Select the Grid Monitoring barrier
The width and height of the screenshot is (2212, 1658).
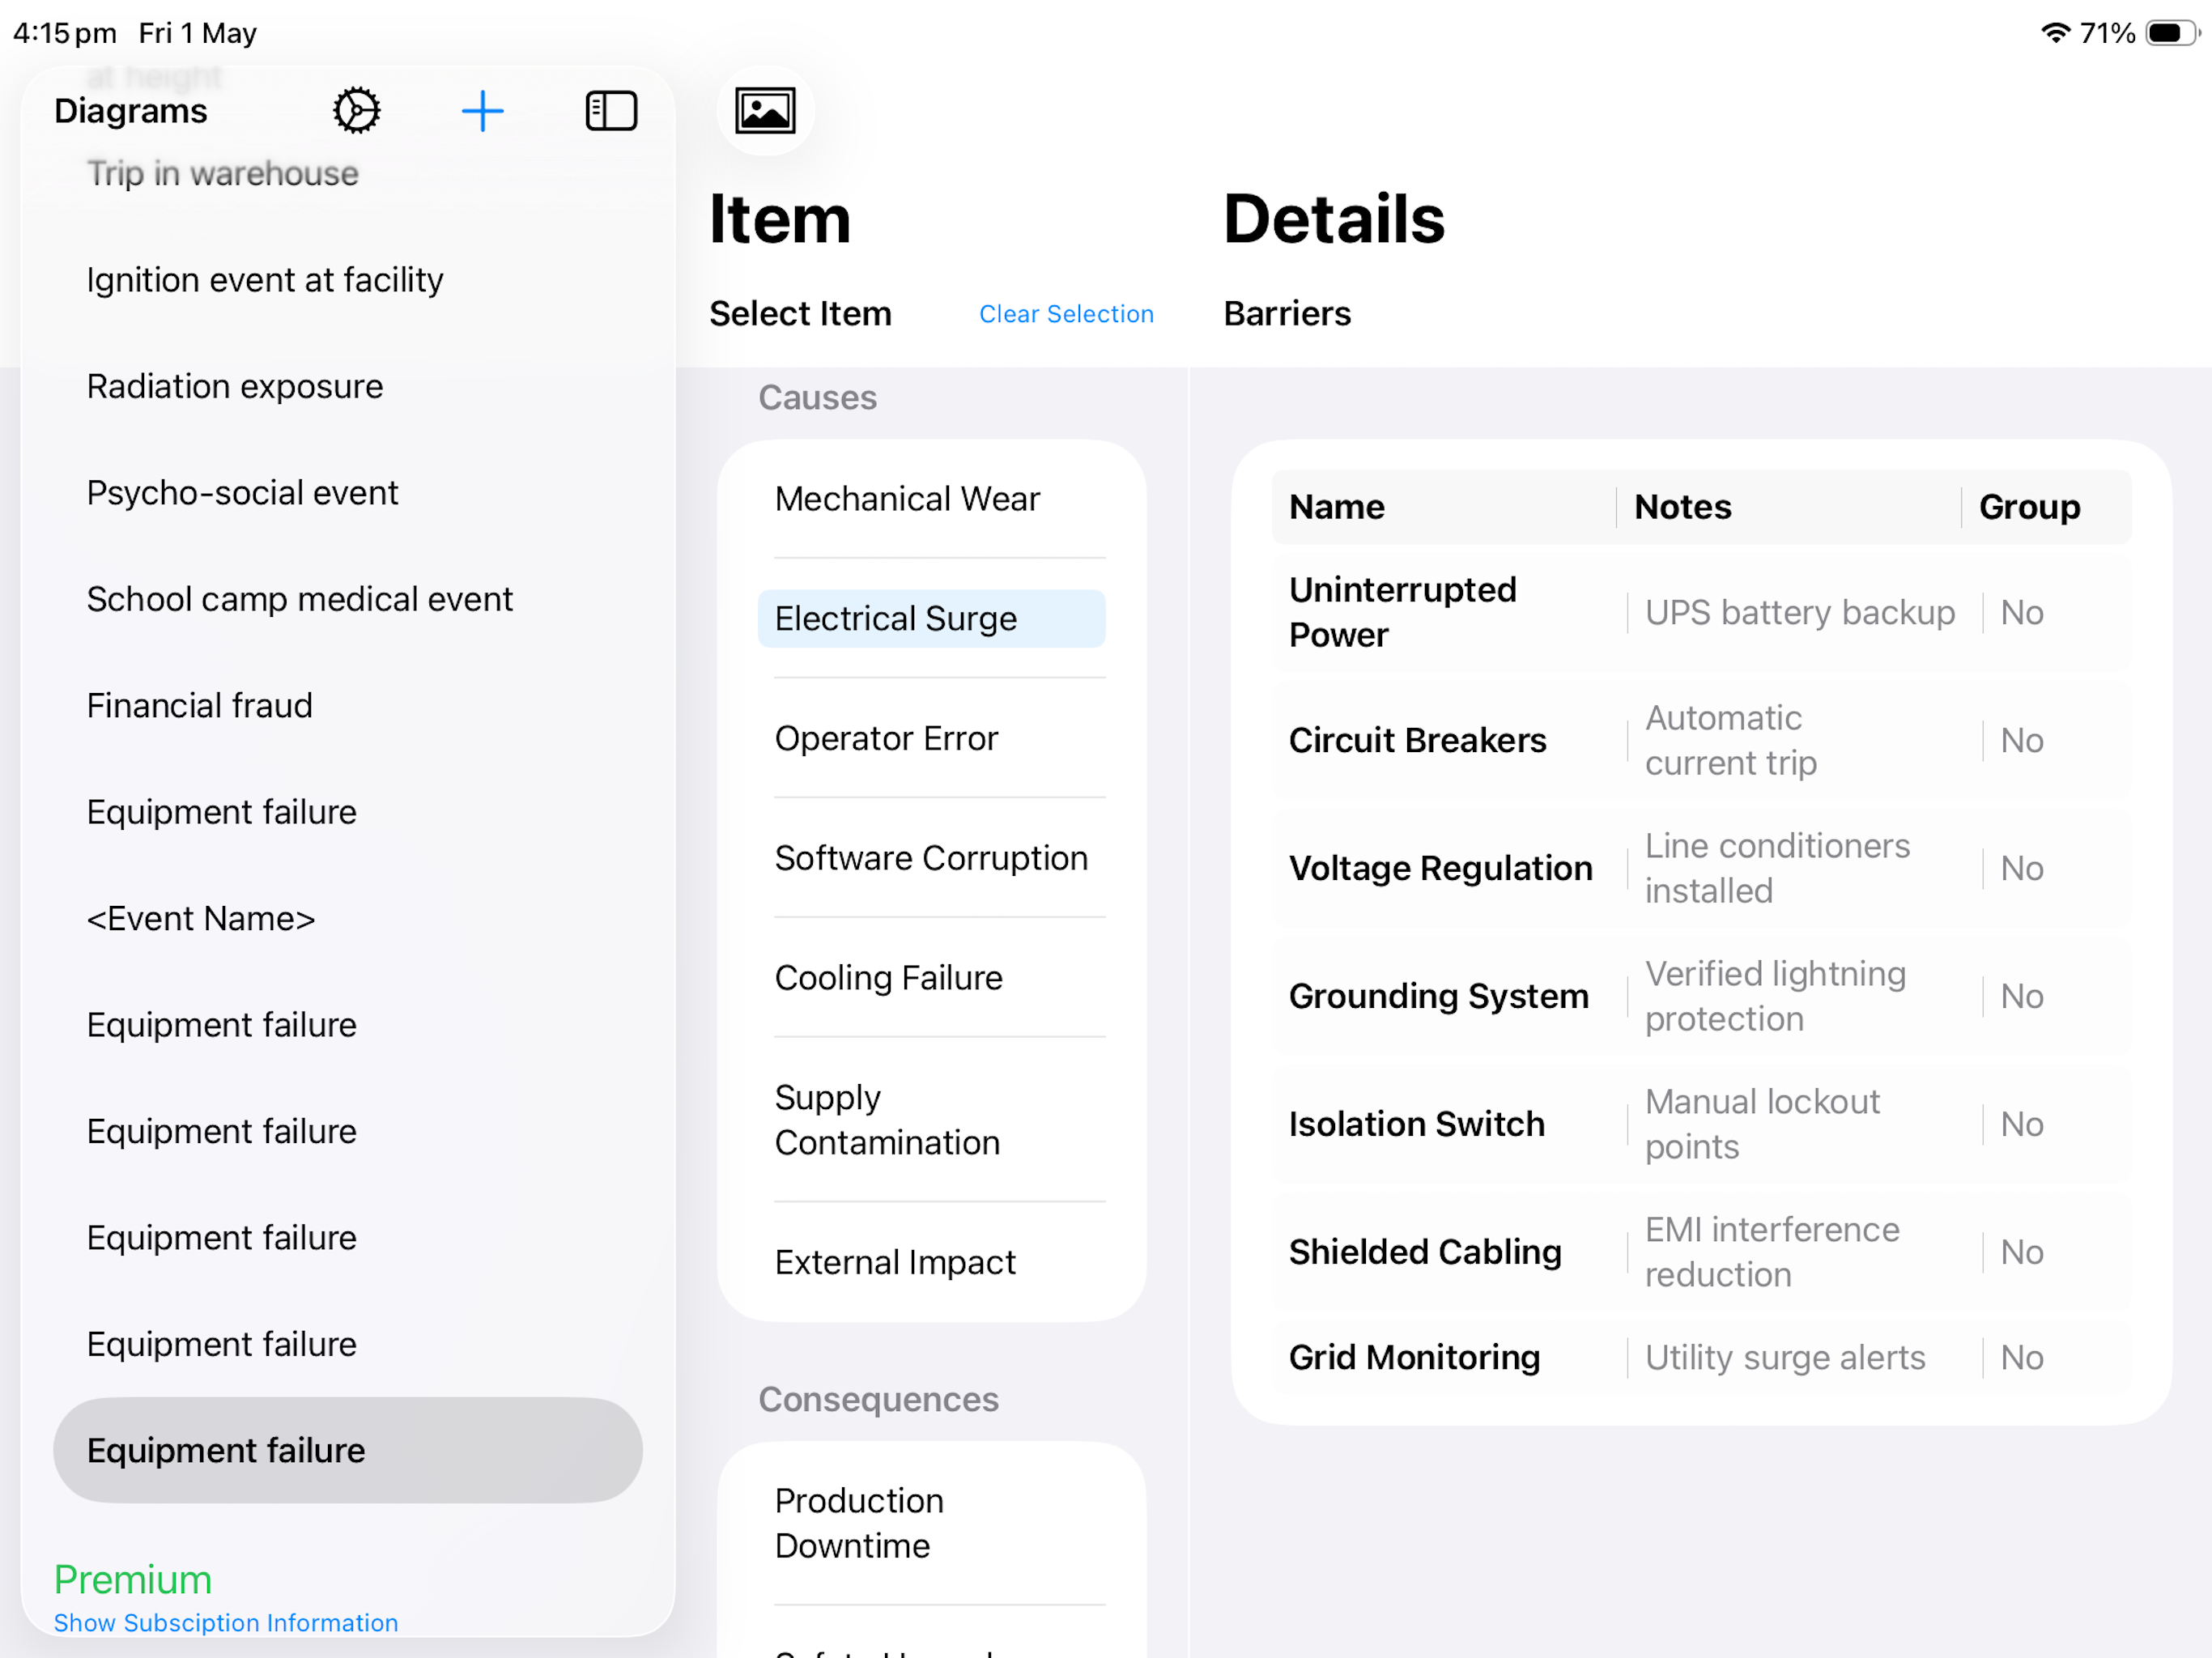[1414, 1357]
